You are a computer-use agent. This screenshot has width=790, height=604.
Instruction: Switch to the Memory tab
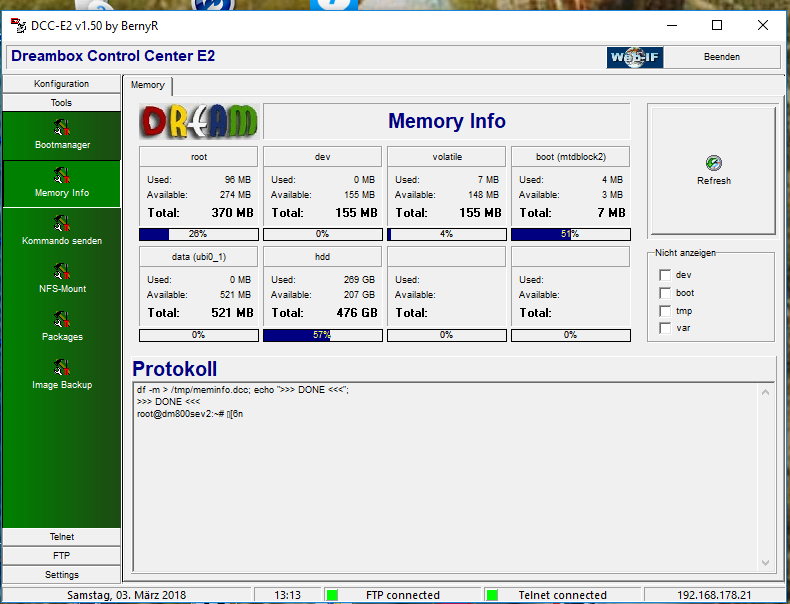point(148,85)
